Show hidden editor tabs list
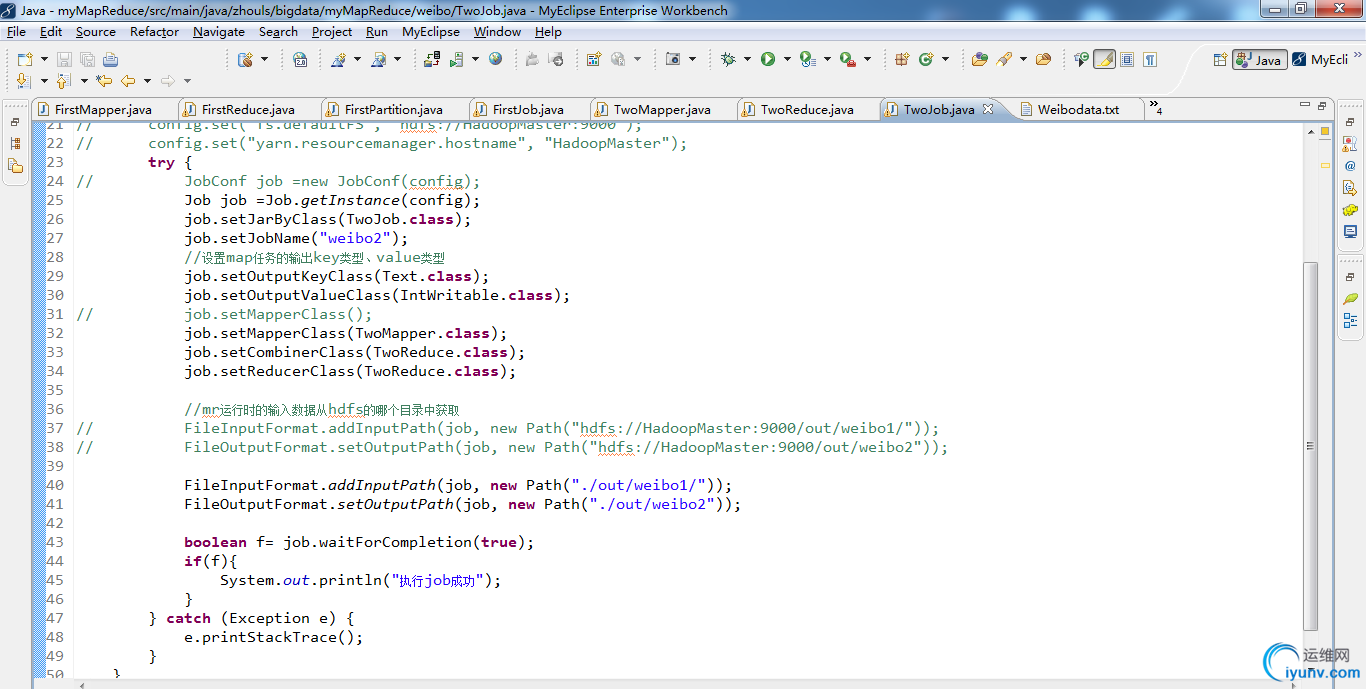The height and width of the screenshot is (689, 1366). (1155, 107)
